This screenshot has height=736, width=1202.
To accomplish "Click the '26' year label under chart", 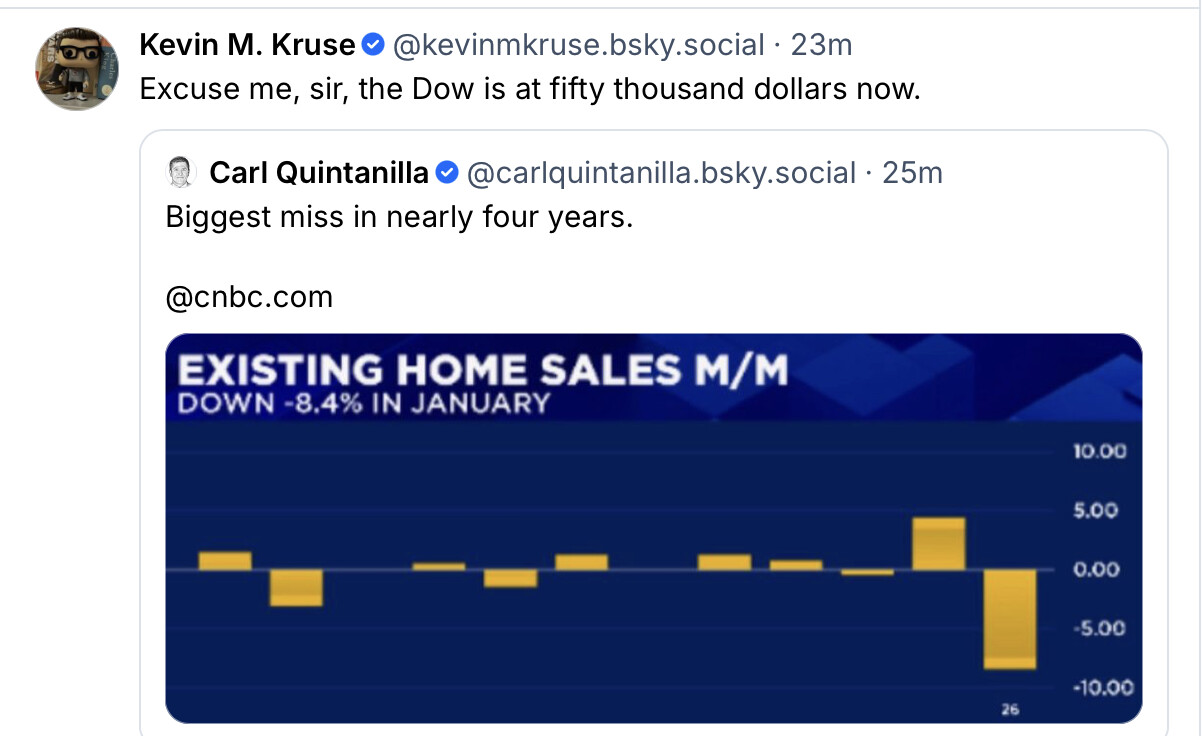I will (x=1009, y=709).
